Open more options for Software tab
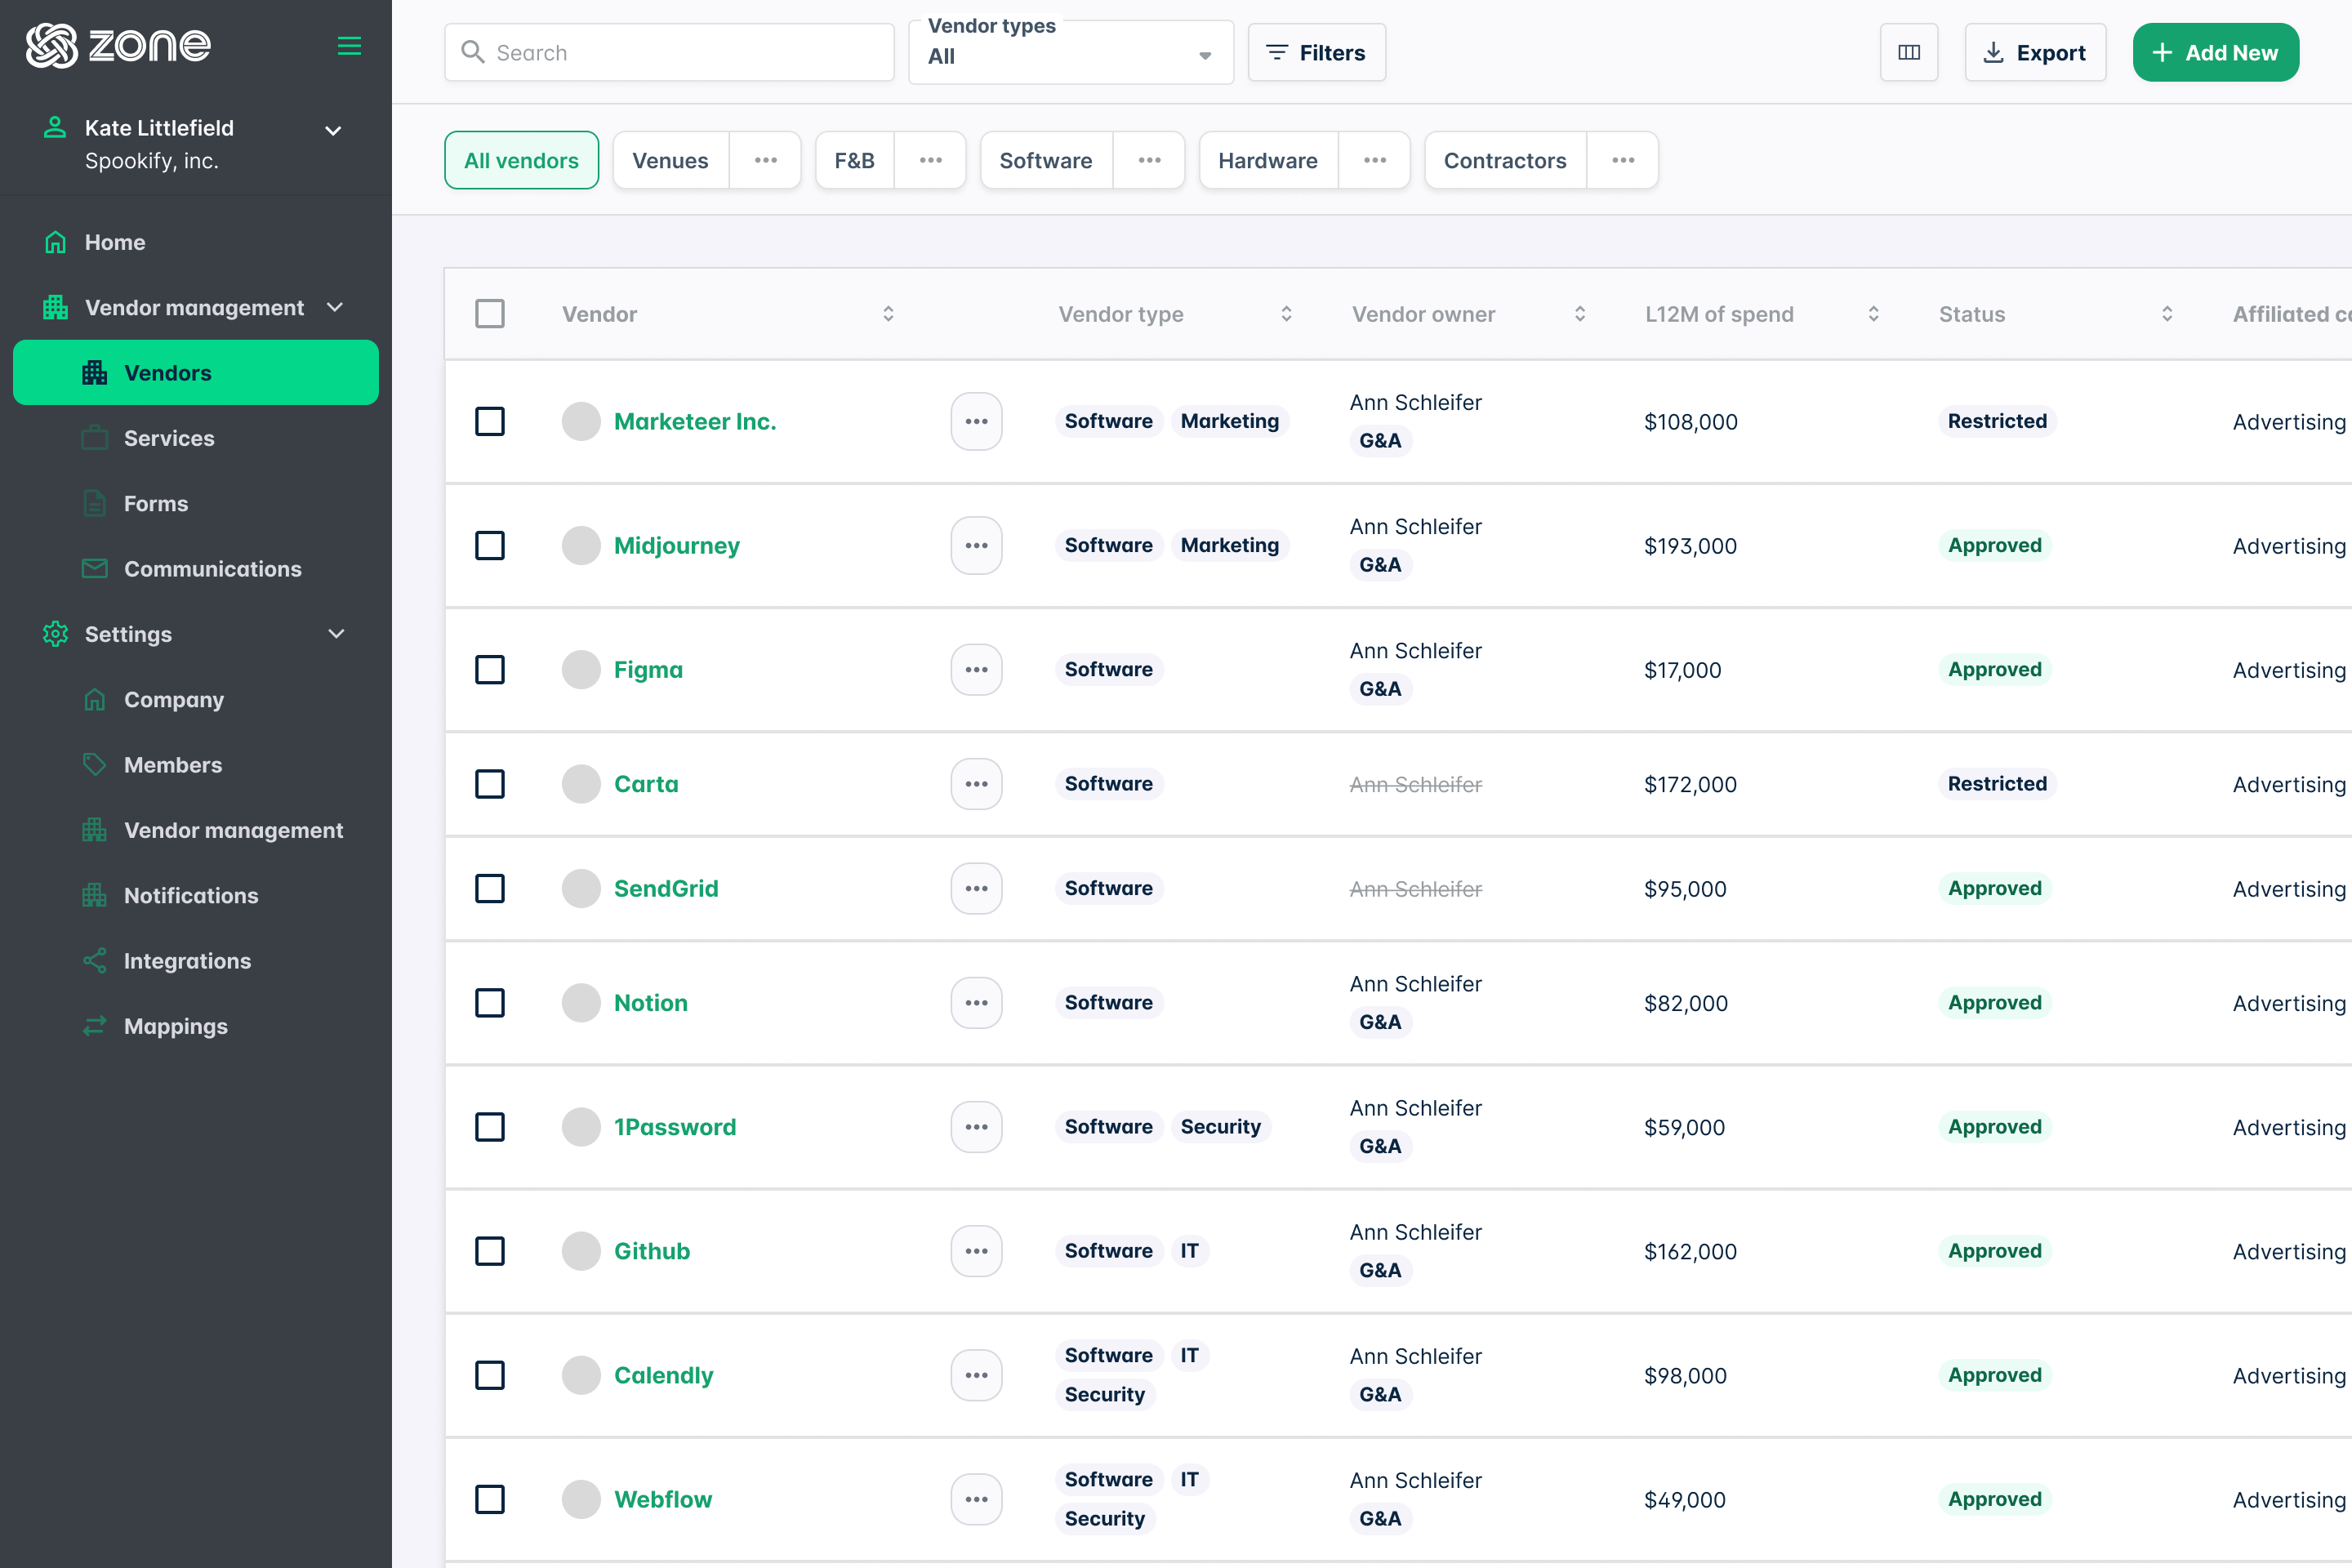 coord(1149,160)
